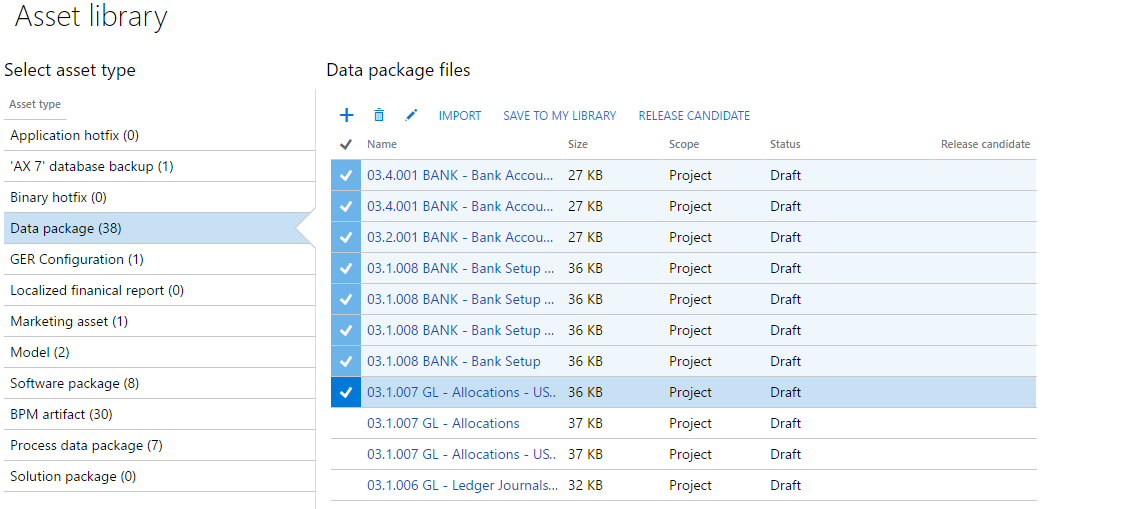Uncheck the 03.2.001 BANK row checkbox
This screenshot has width=1138, height=509.
346,238
